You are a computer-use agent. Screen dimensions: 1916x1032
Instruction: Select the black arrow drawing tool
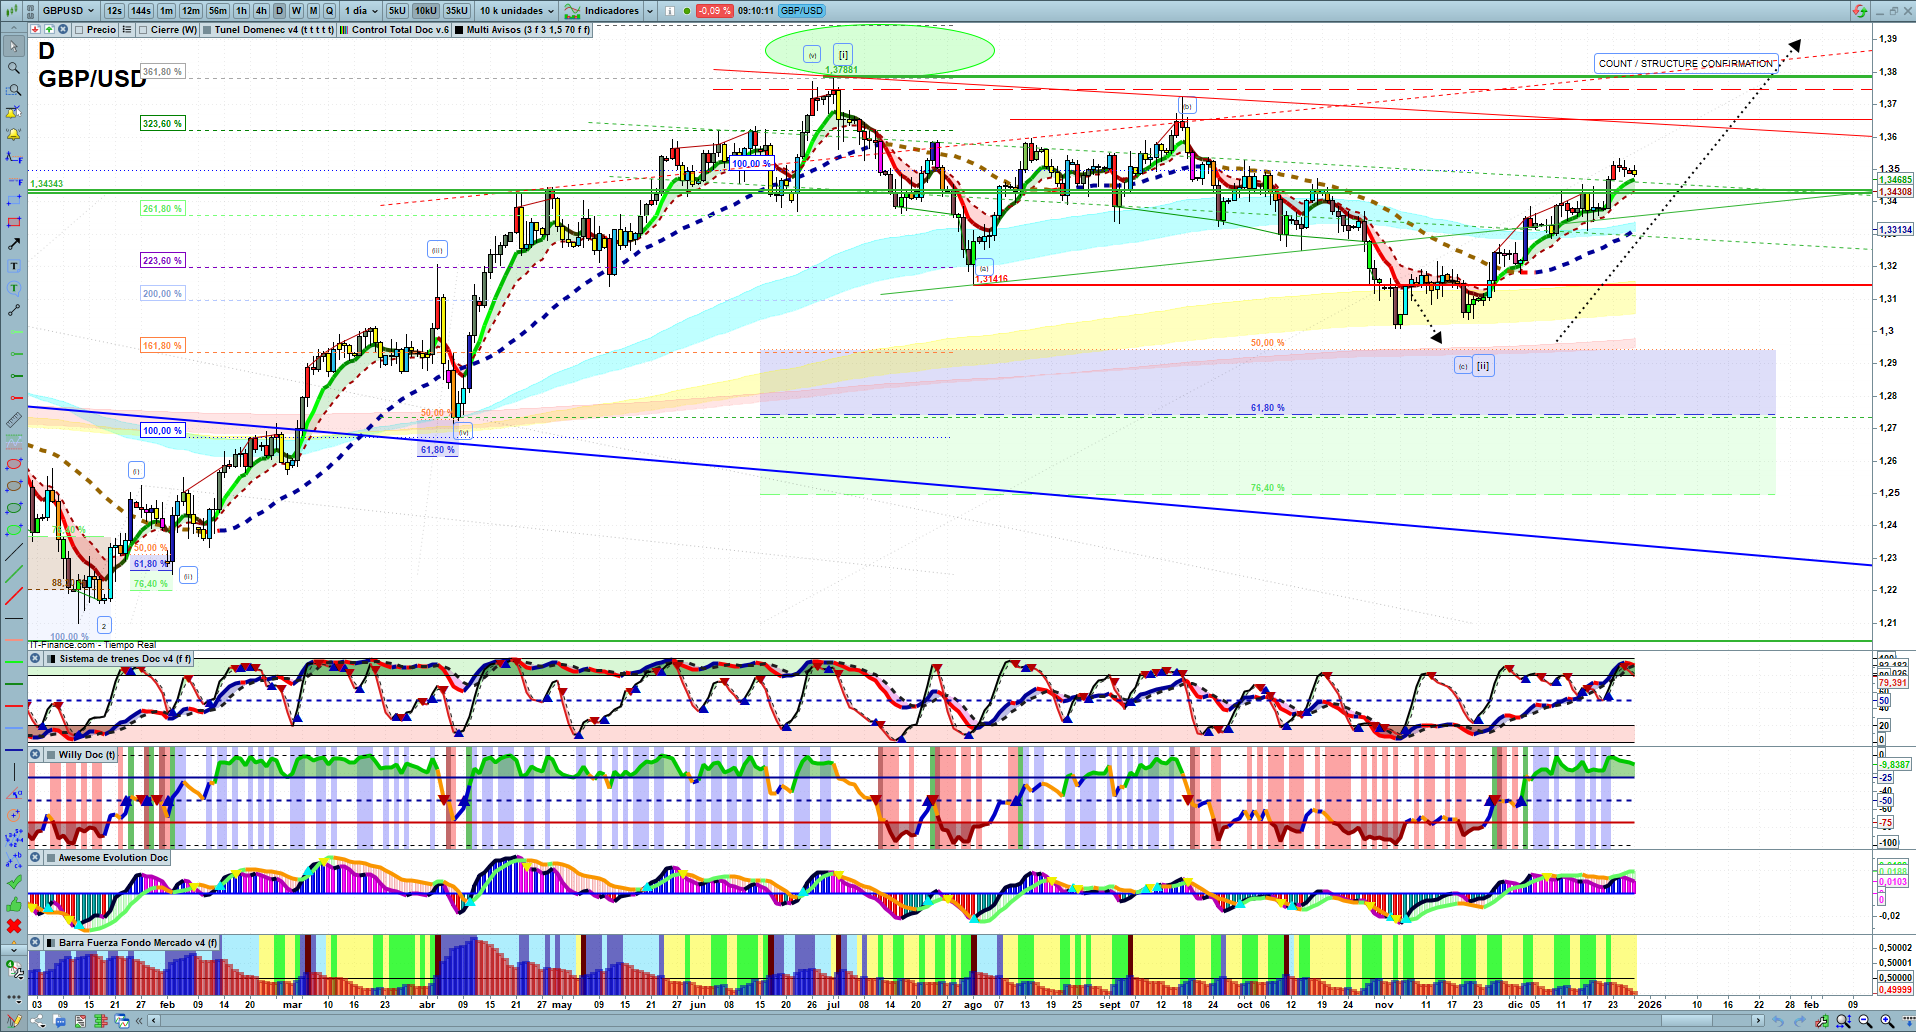pyautogui.click(x=14, y=244)
